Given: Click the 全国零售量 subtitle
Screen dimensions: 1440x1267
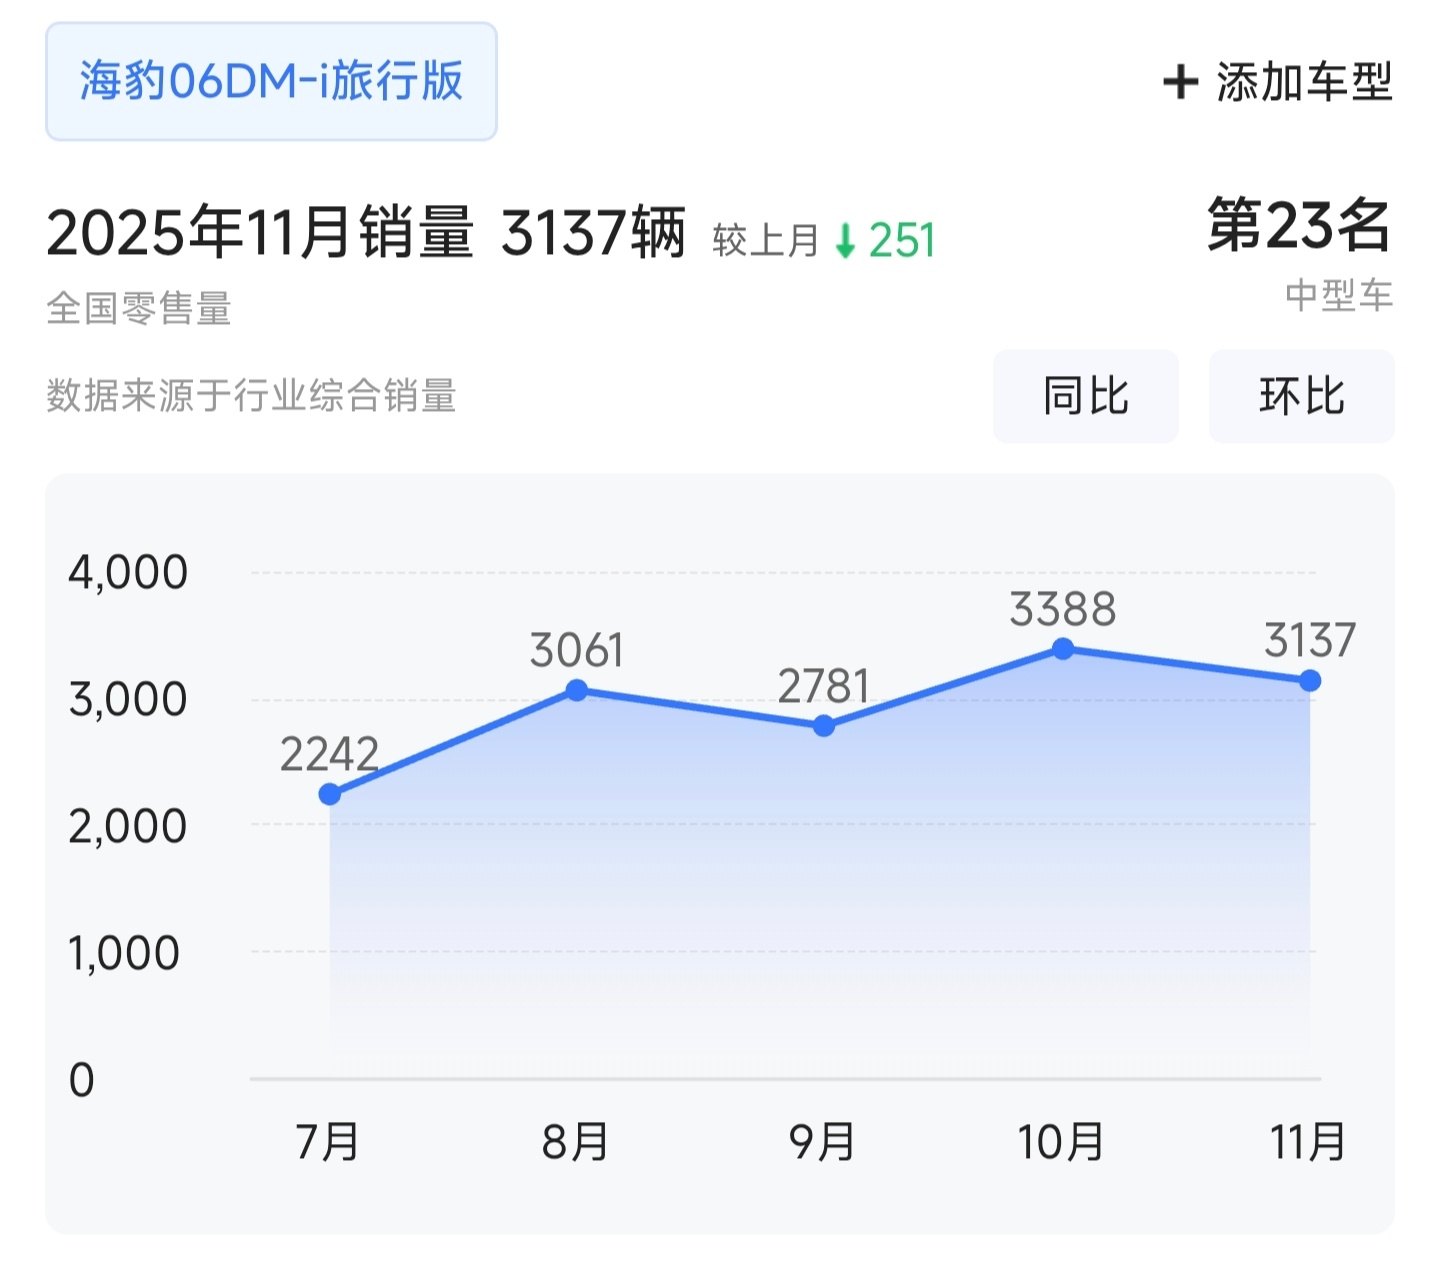Looking at the screenshot, I should click(139, 308).
